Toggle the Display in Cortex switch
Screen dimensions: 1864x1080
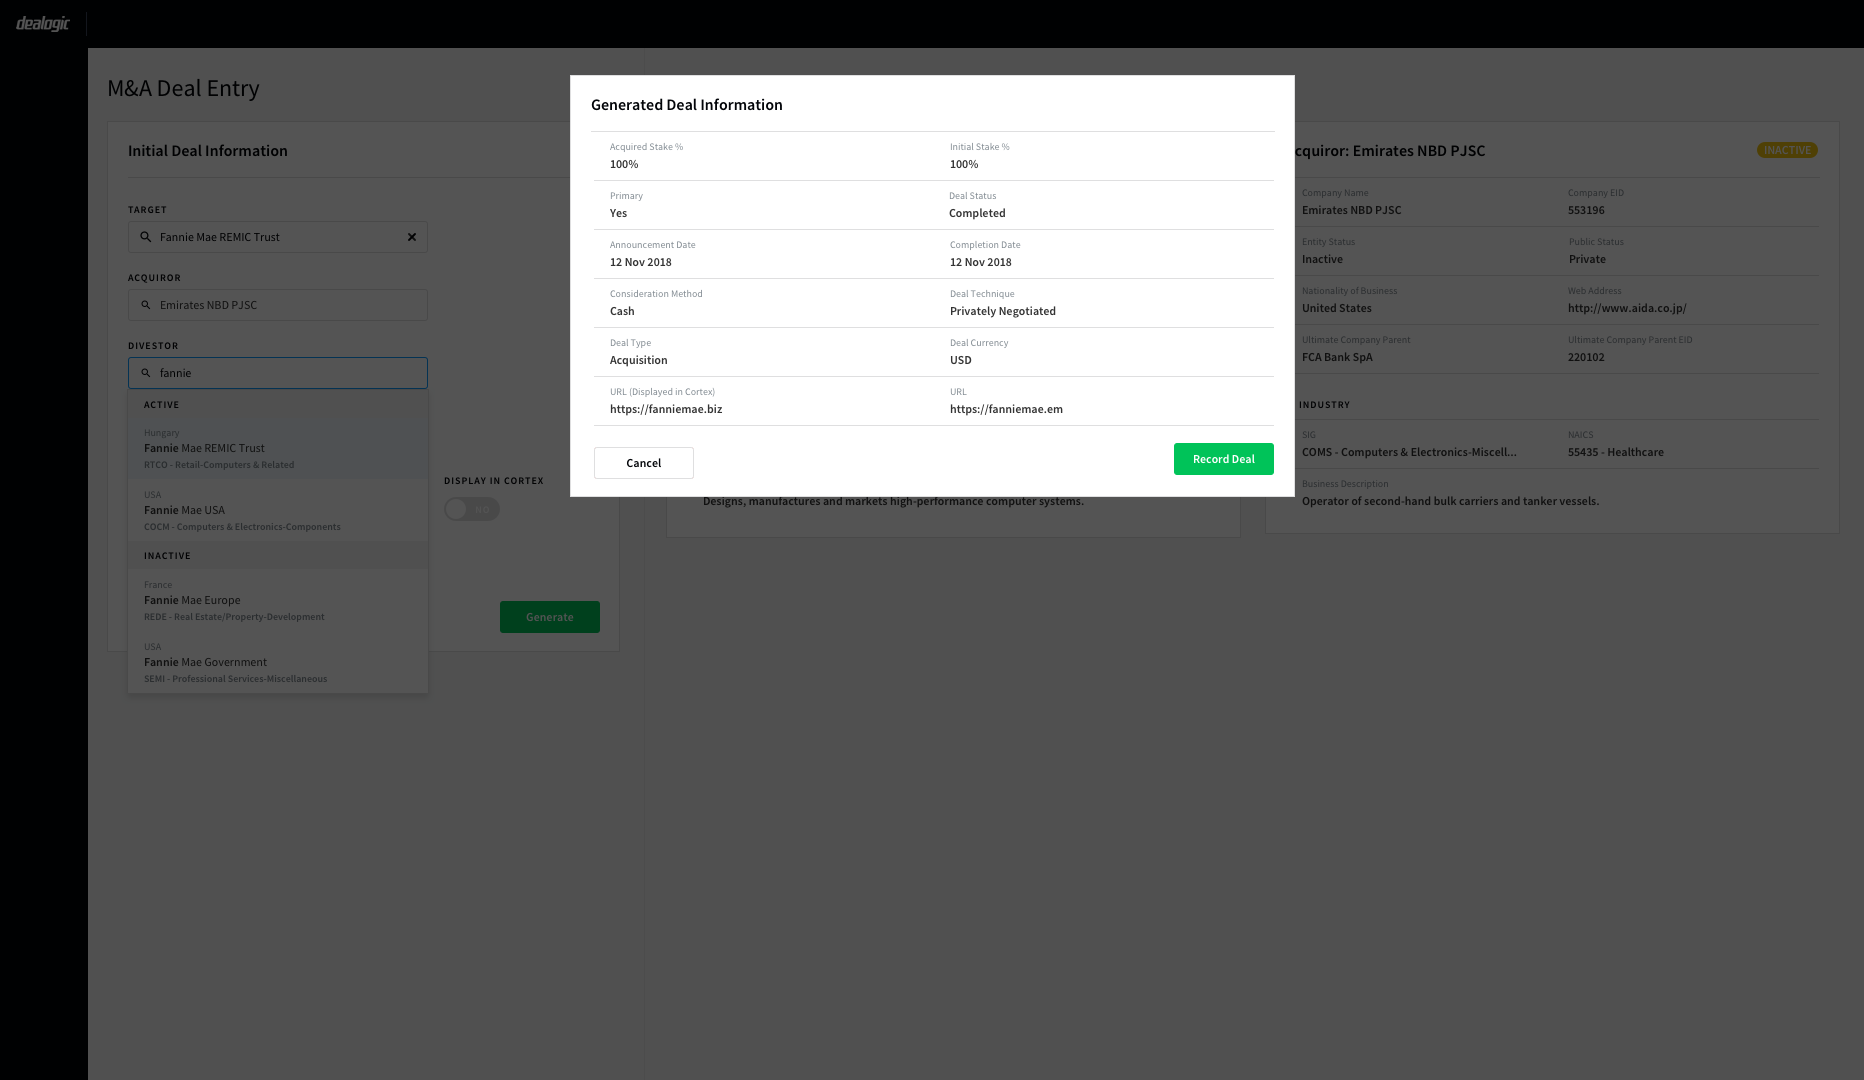(x=472, y=509)
